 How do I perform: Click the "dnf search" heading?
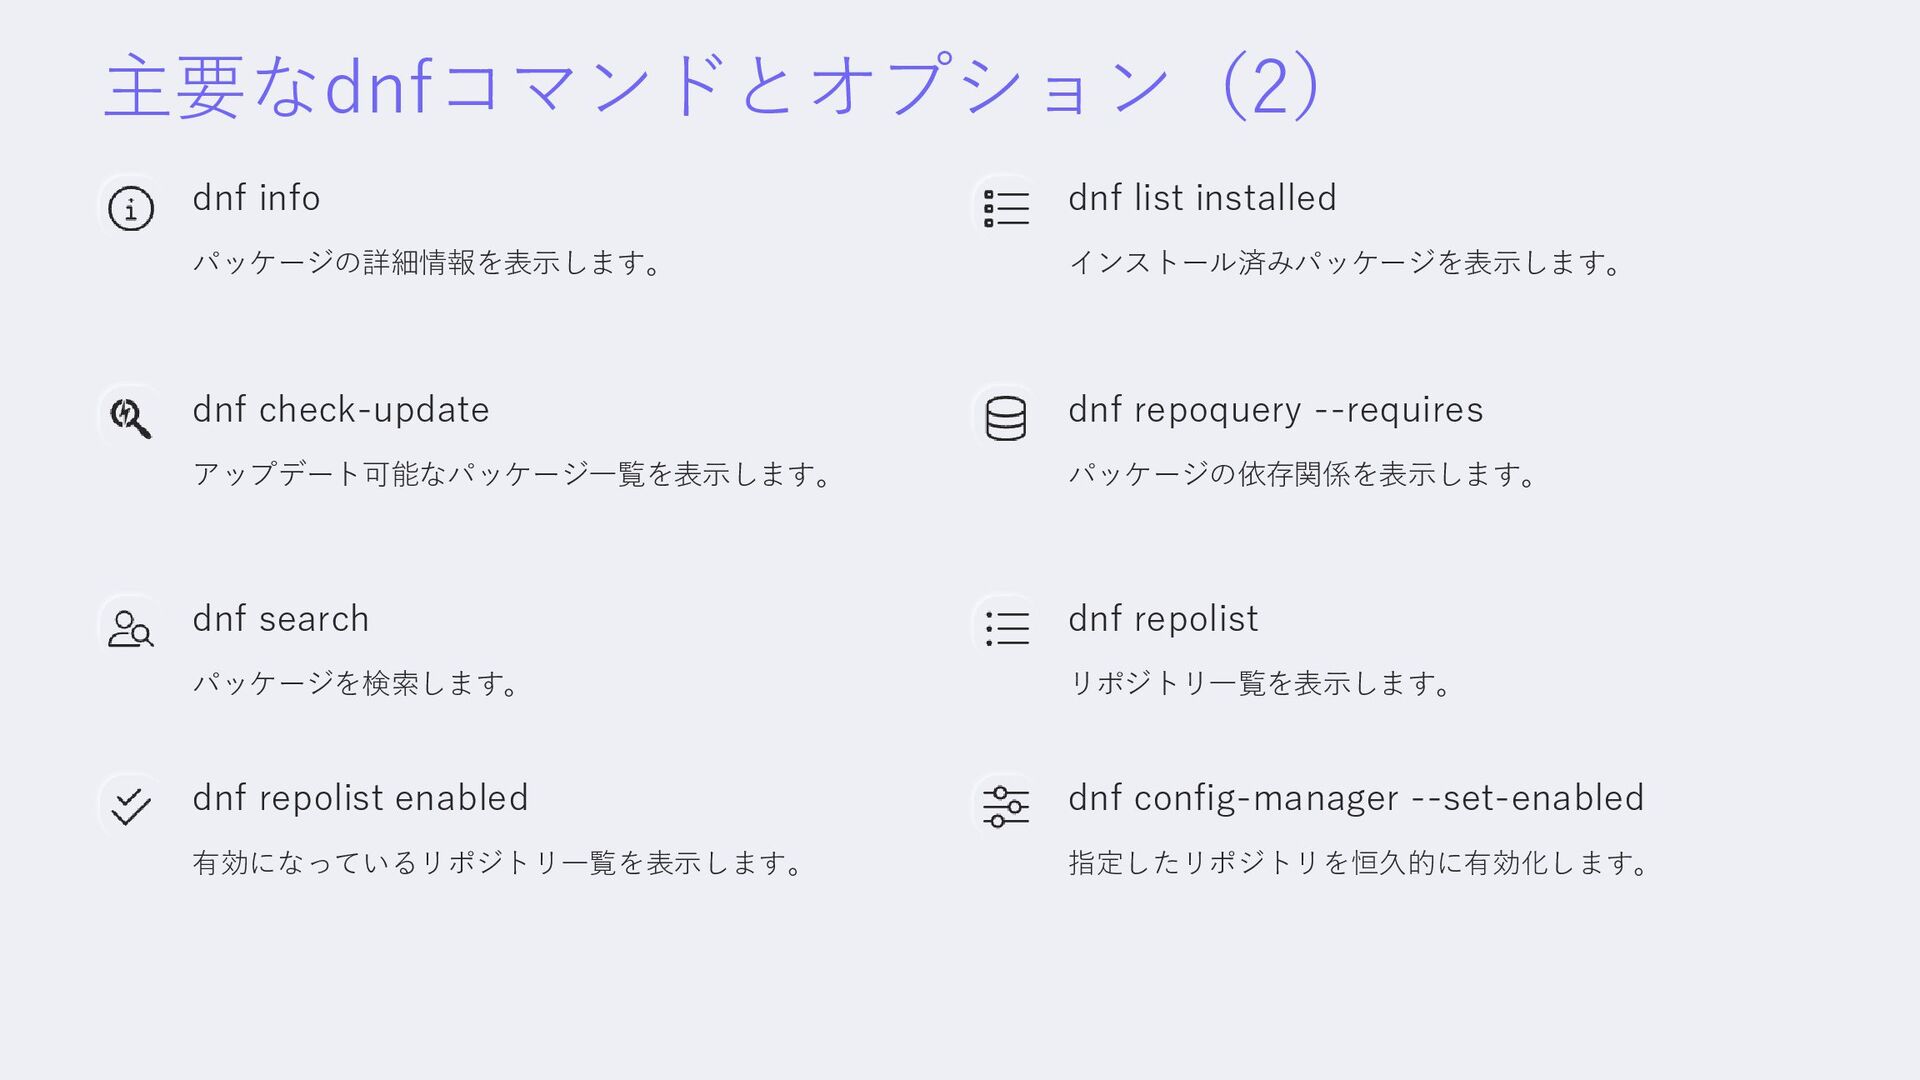[281, 619]
